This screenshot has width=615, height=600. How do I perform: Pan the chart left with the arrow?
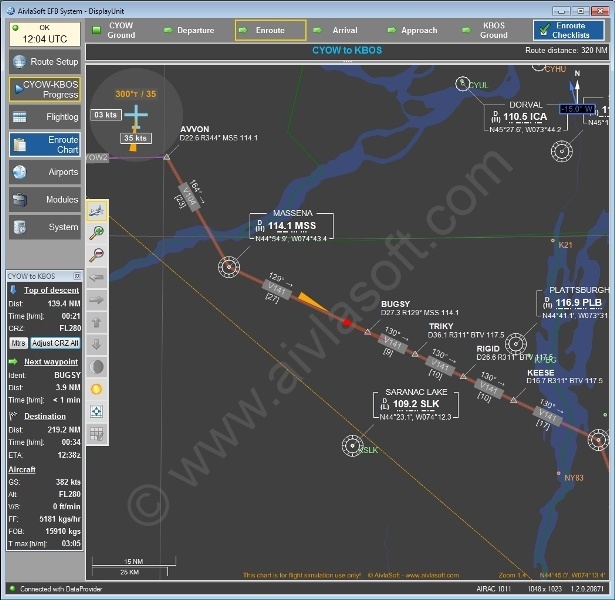pos(96,278)
